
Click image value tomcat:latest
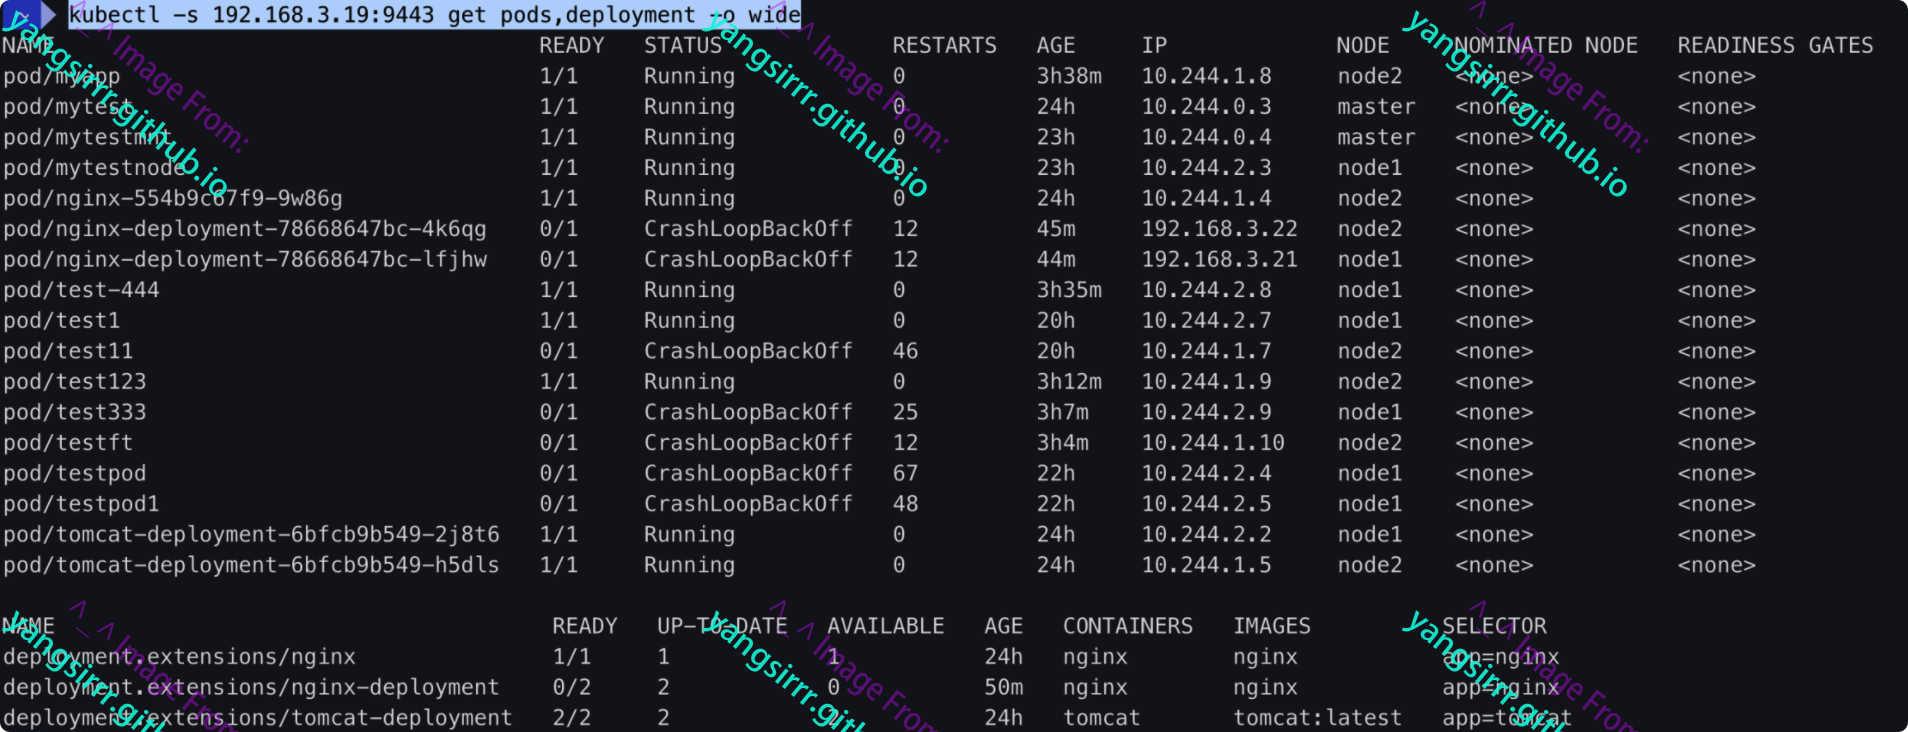pyautogui.click(x=1317, y=717)
